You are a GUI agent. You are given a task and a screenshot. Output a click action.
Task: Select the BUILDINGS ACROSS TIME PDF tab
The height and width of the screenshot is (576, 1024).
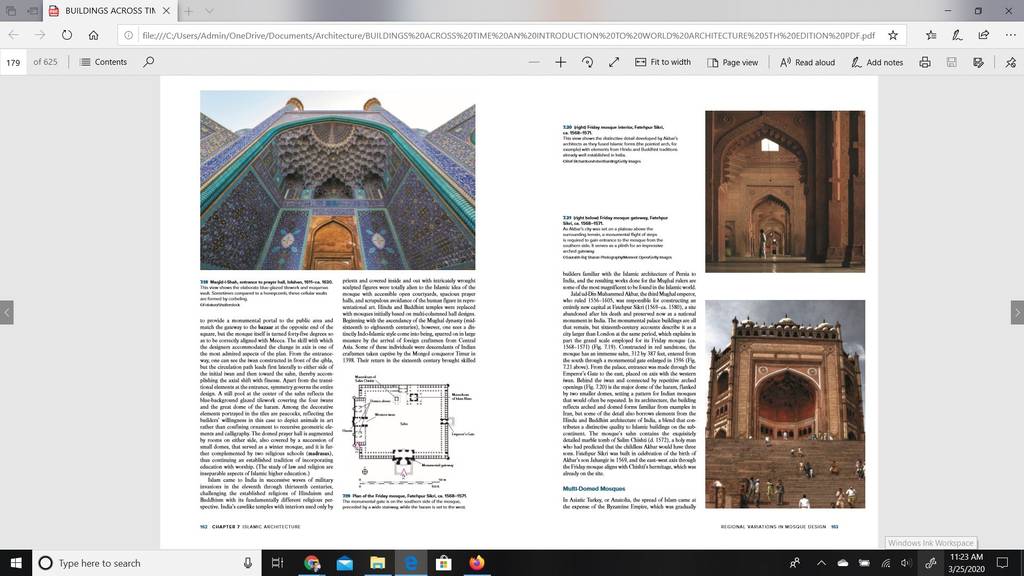click(x=110, y=10)
